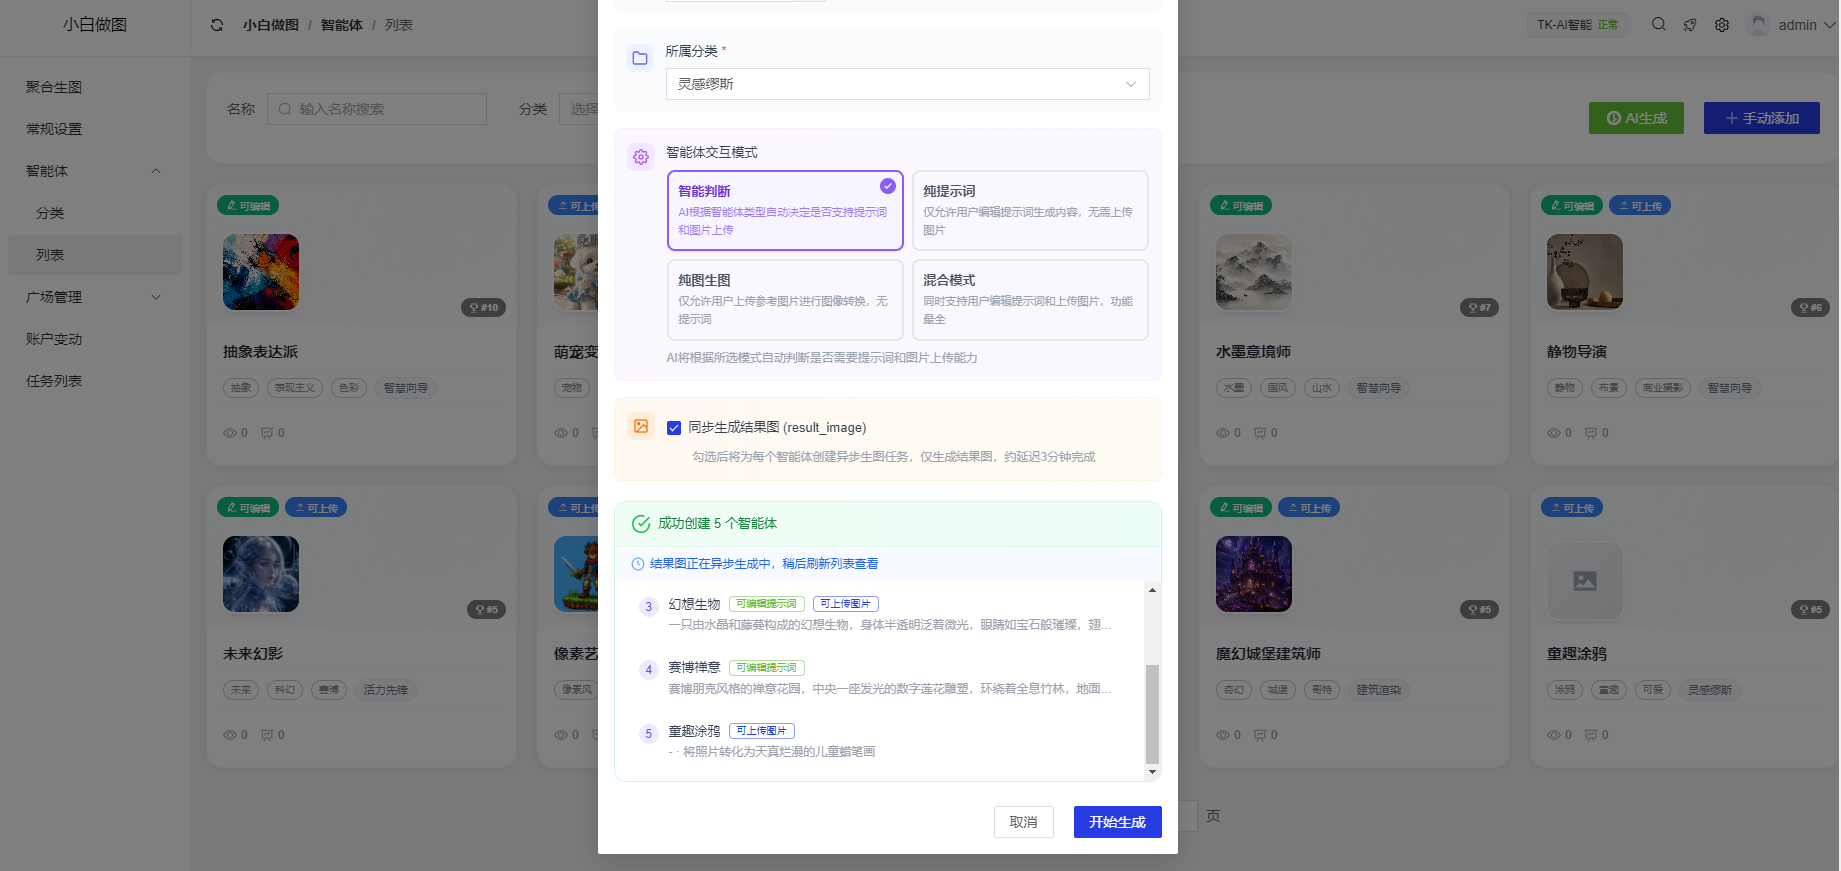1841x871 pixels.
Task: Click 建筑渲染 tag on 魔幻城堡建筑师 card
Action: coord(1379,690)
